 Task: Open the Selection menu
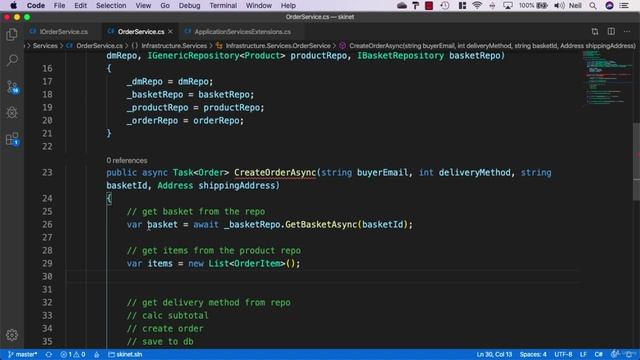(x=111, y=5)
